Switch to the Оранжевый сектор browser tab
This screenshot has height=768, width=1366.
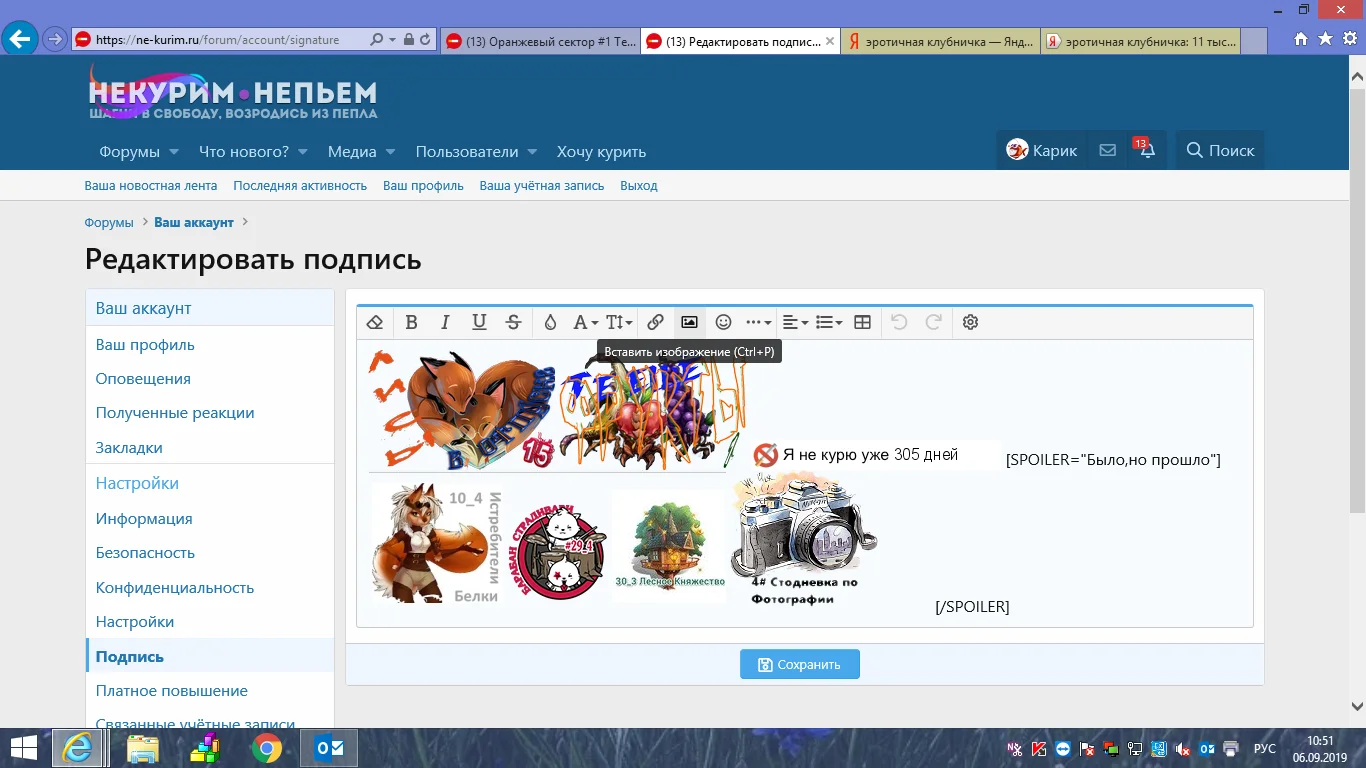coord(540,40)
